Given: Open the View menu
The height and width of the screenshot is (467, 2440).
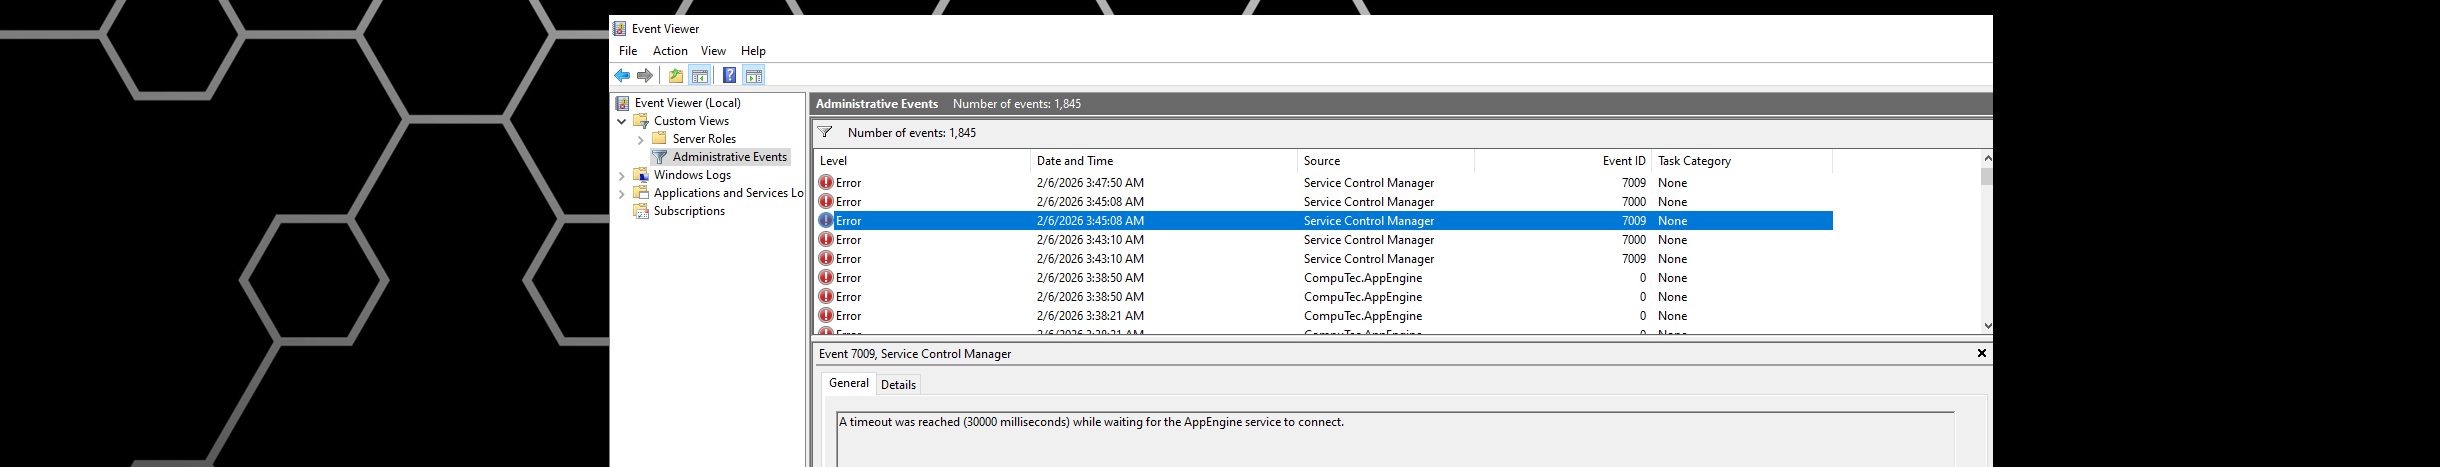Looking at the screenshot, I should pos(713,51).
